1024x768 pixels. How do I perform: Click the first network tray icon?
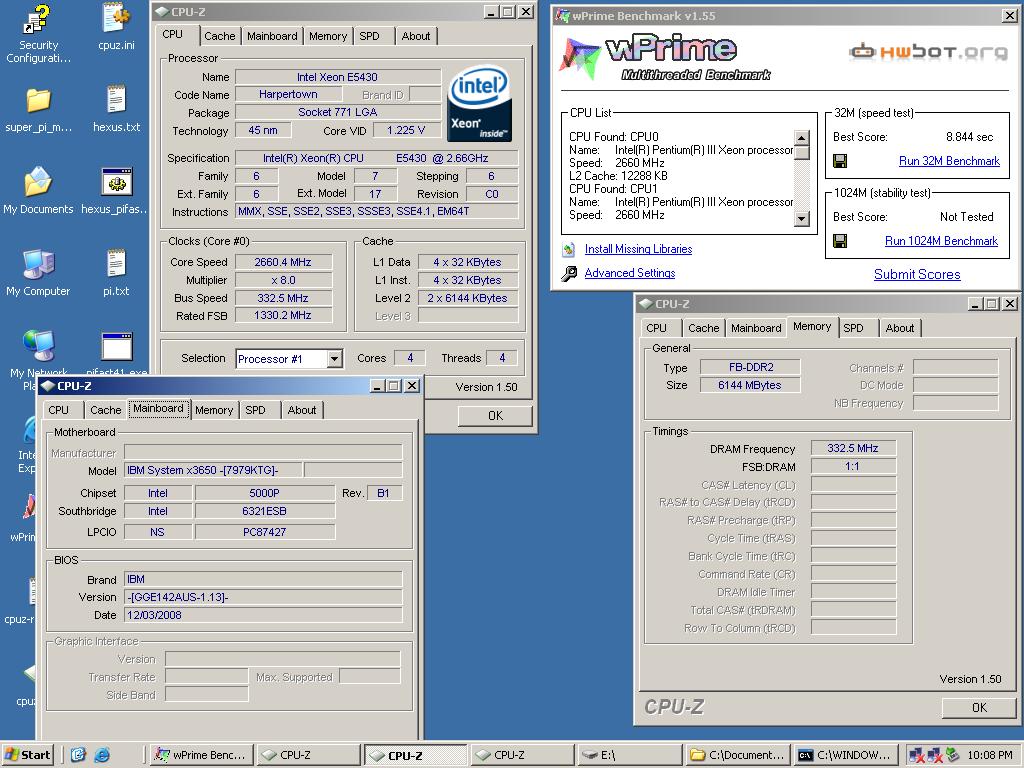(916, 756)
